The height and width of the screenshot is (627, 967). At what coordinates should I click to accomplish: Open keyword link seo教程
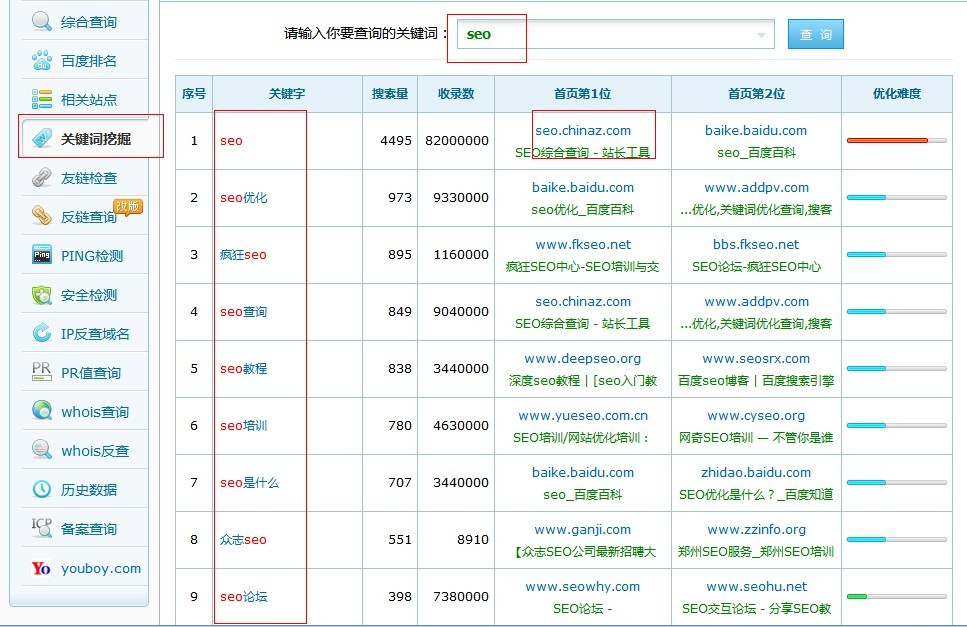pos(244,369)
